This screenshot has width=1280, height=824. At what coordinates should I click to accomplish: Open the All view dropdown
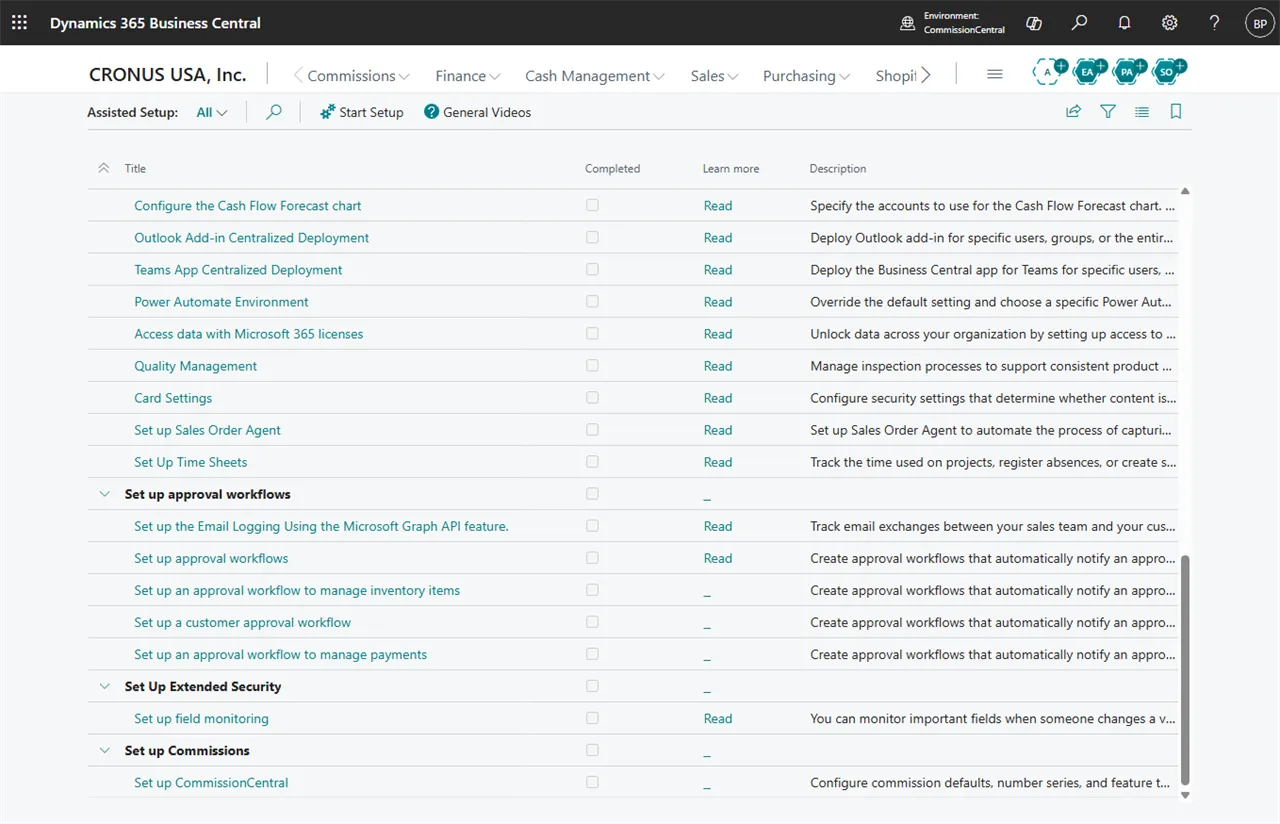pyautogui.click(x=212, y=112)
